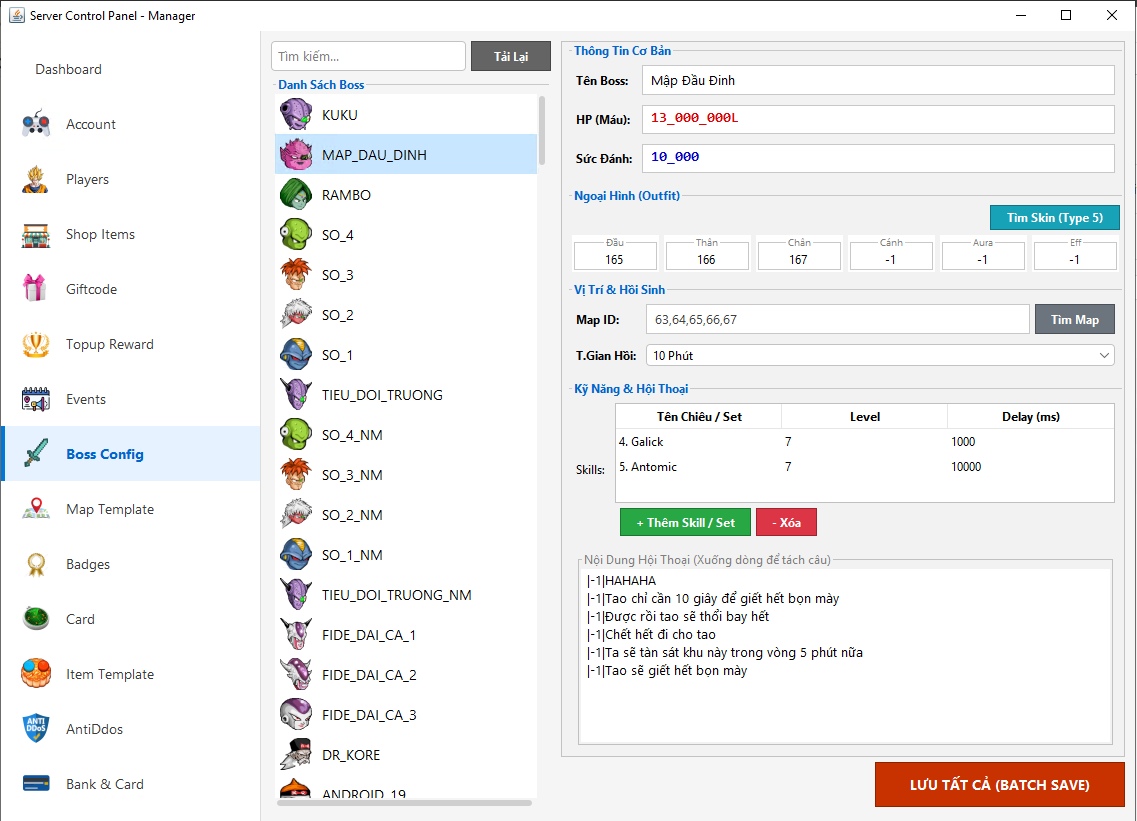
Task: Click the Delay value 10000 cell
Action: (x=1030, y=466)
